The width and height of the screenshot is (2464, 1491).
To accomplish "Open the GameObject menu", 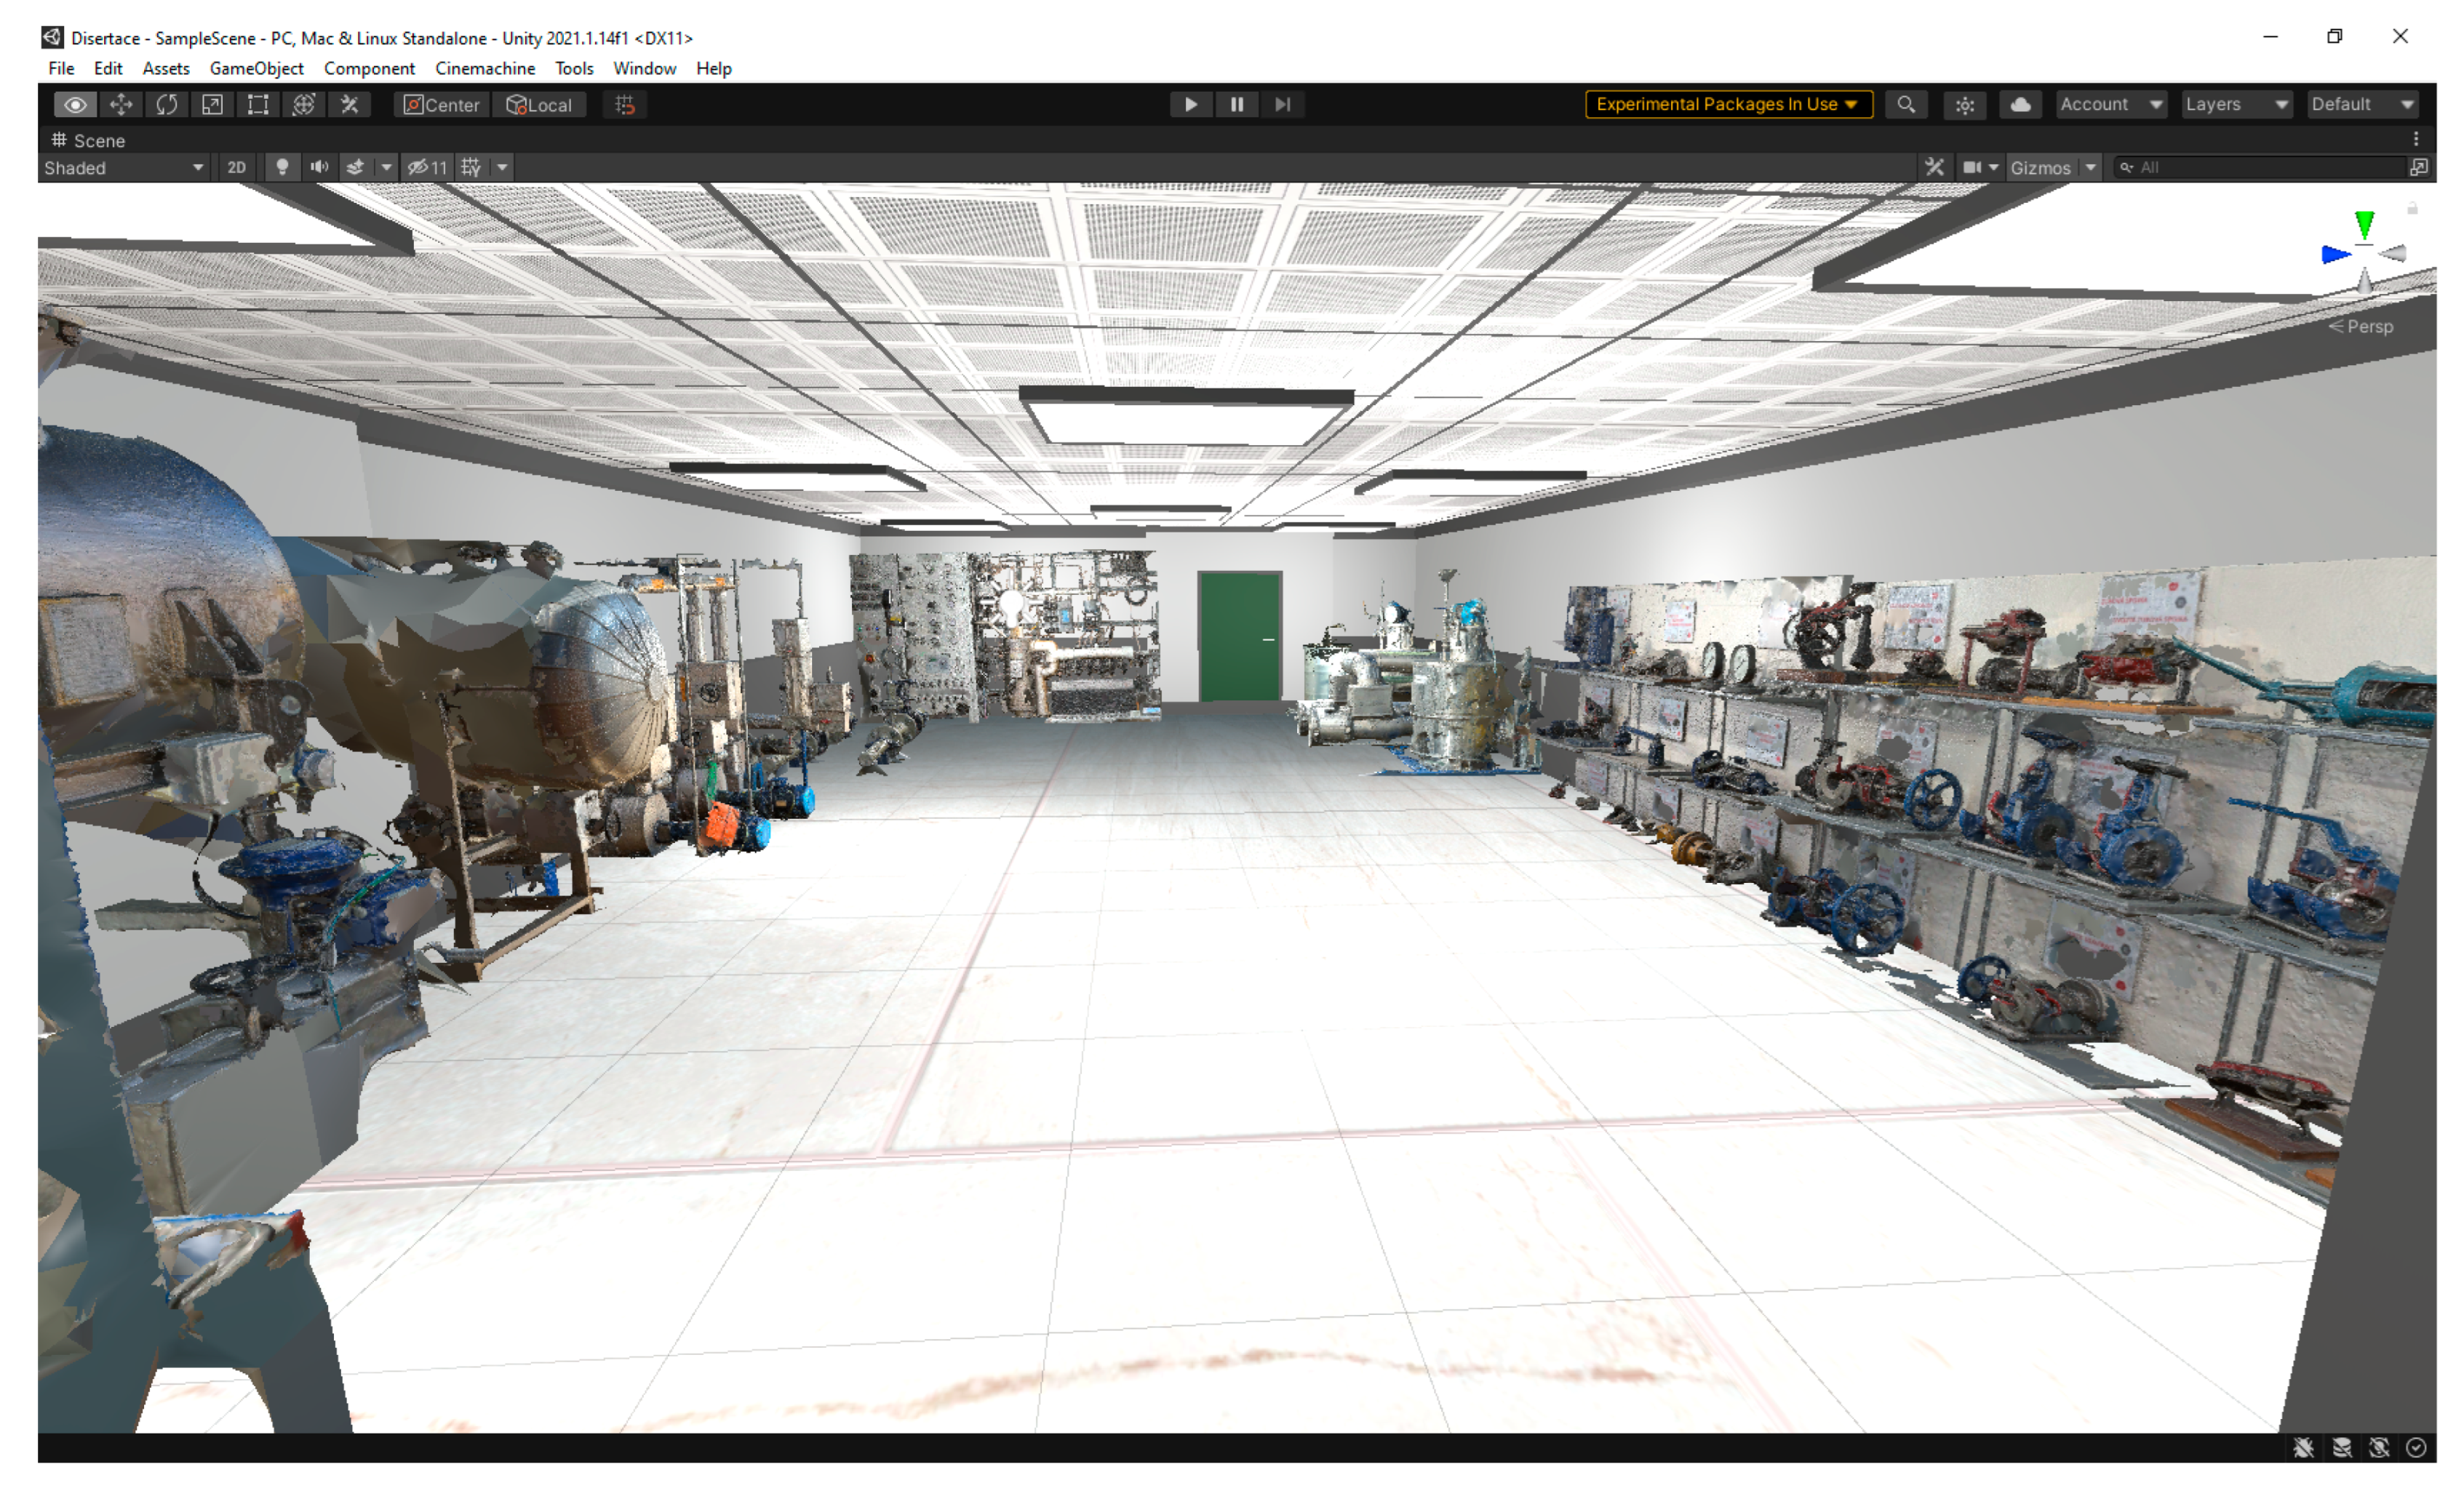I will pyautogui.click(x=256, y=69).
